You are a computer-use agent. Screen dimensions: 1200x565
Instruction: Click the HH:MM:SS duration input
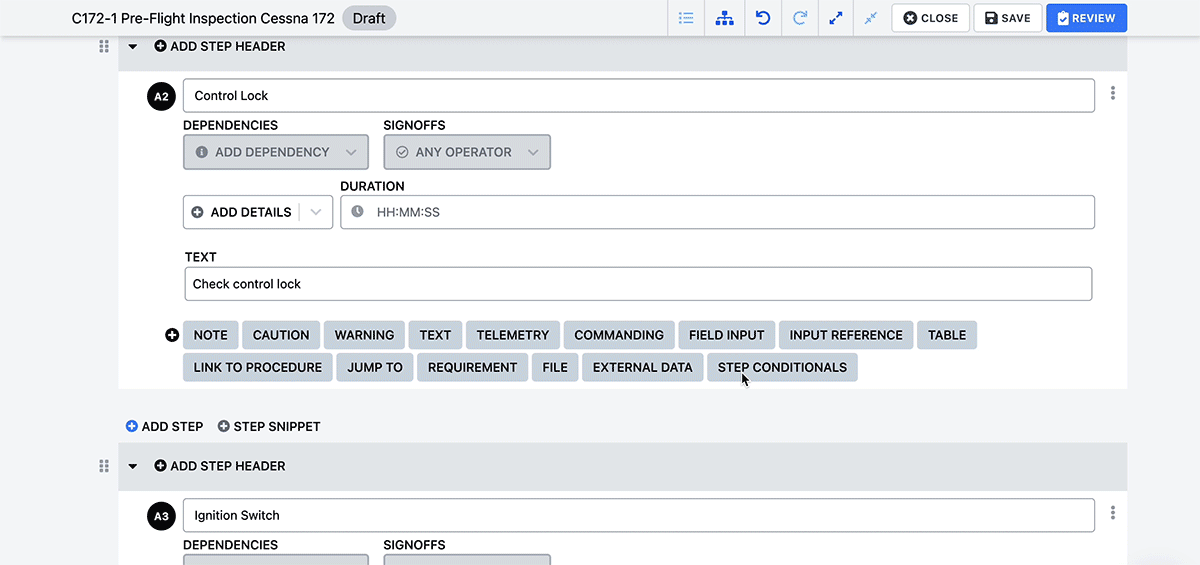coord(717,212)
